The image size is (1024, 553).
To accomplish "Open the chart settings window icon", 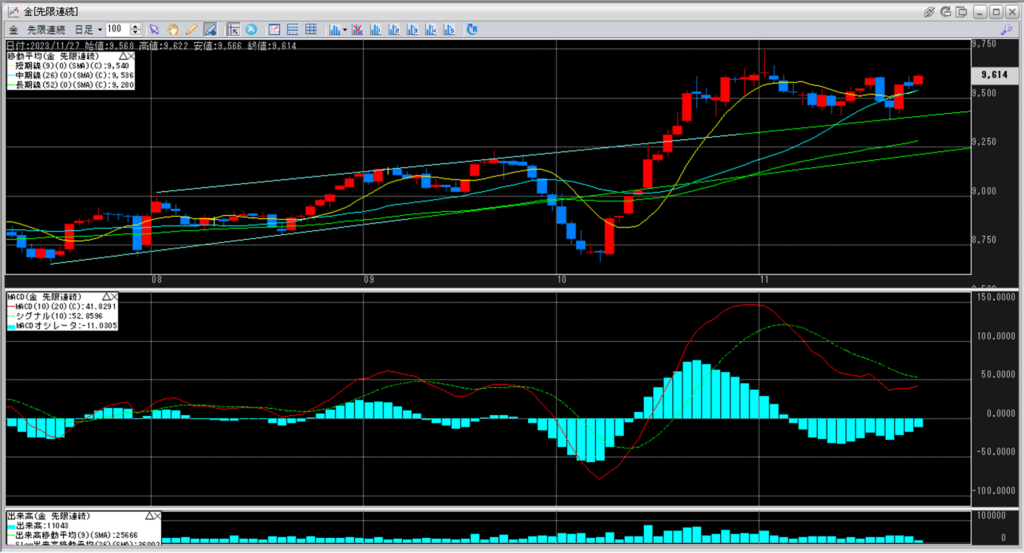I will tap(274, 29).
